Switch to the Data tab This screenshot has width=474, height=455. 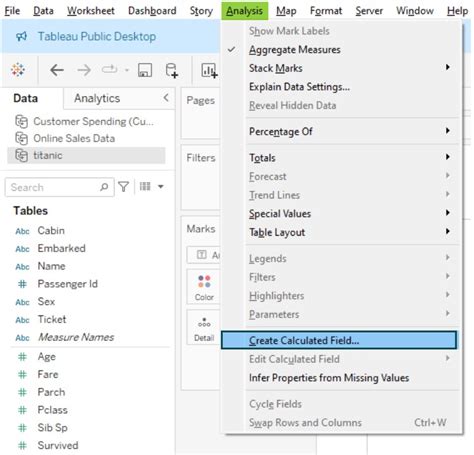pos(26,98)
